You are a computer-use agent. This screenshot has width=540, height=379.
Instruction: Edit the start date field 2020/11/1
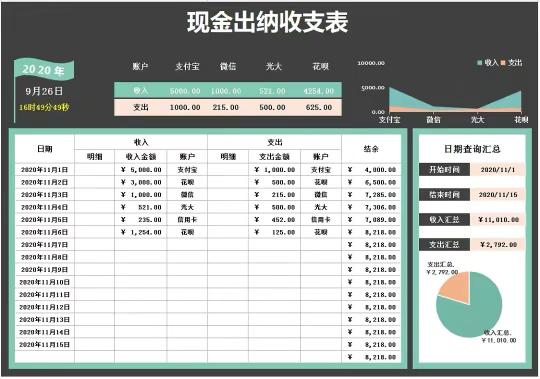click(498, 169)
